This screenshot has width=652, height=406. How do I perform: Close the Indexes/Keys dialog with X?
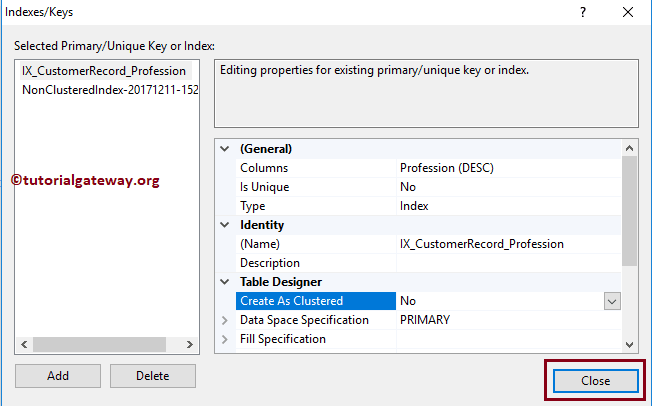(627, 12)
